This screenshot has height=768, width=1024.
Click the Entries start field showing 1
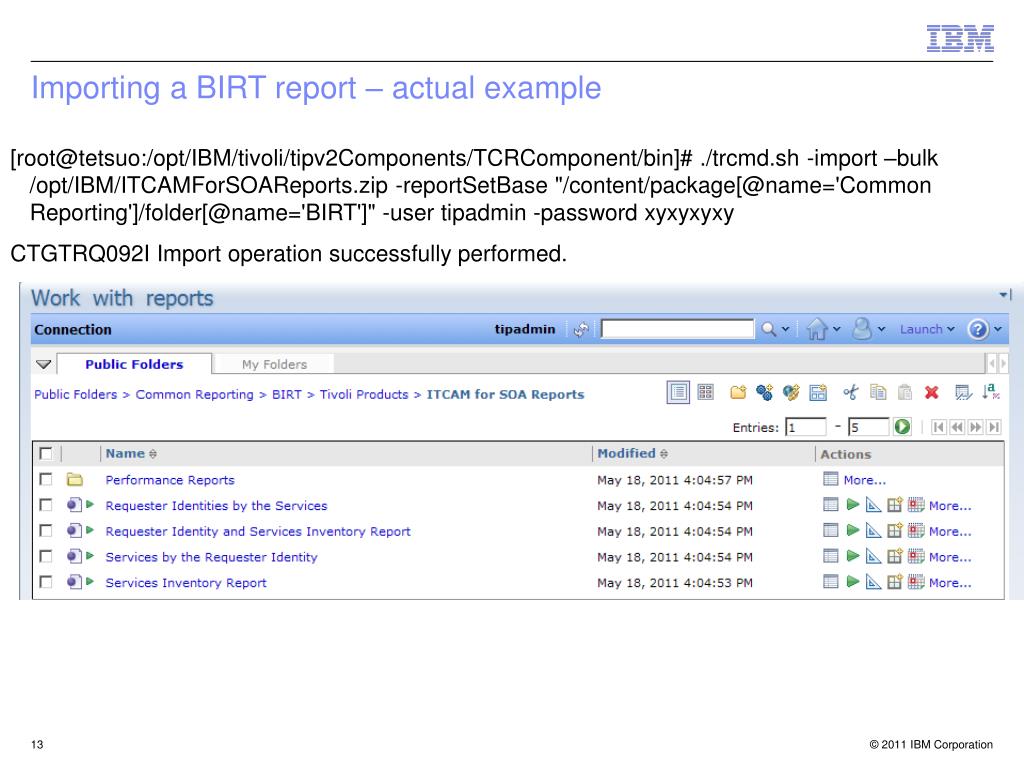806,427
